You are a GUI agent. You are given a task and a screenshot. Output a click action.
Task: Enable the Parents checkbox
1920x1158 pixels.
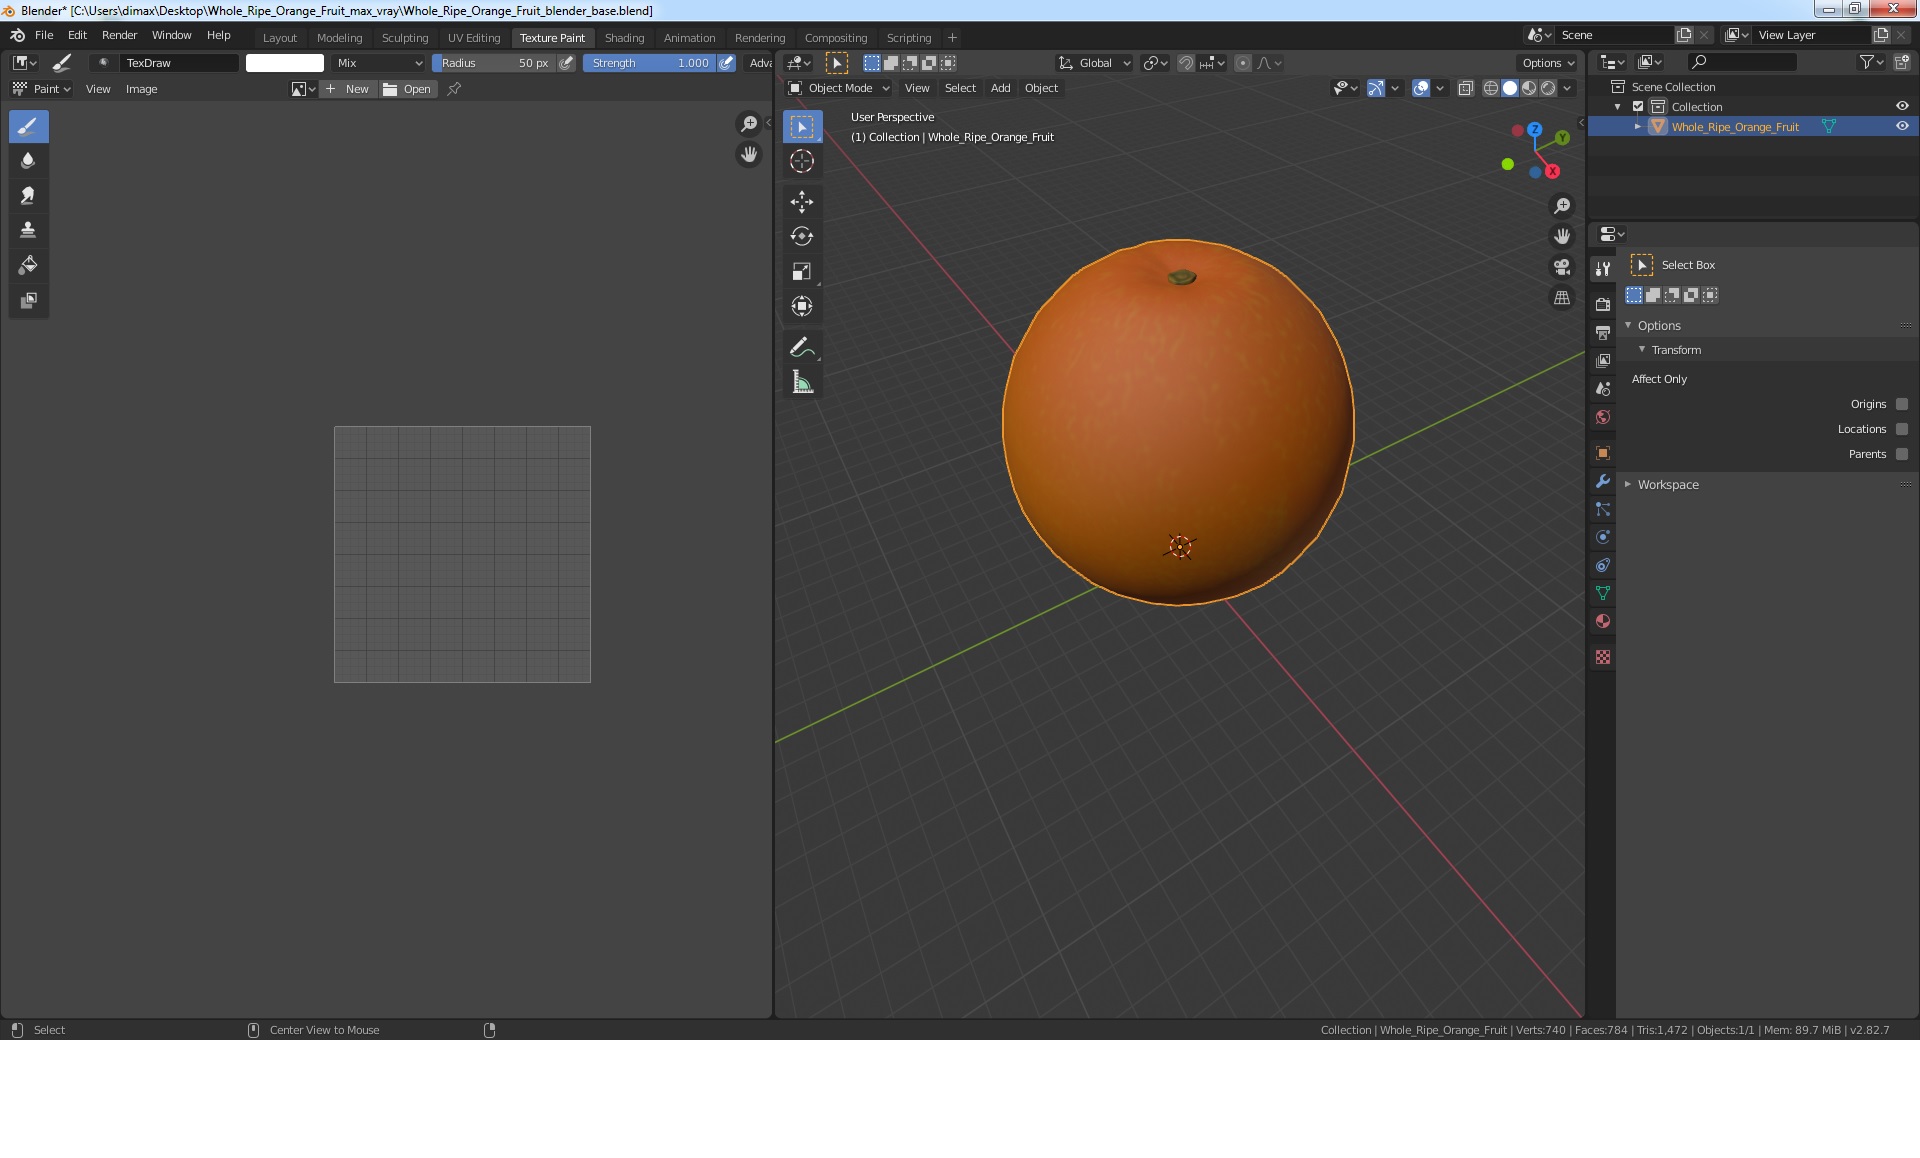(x=1902, y=454)
